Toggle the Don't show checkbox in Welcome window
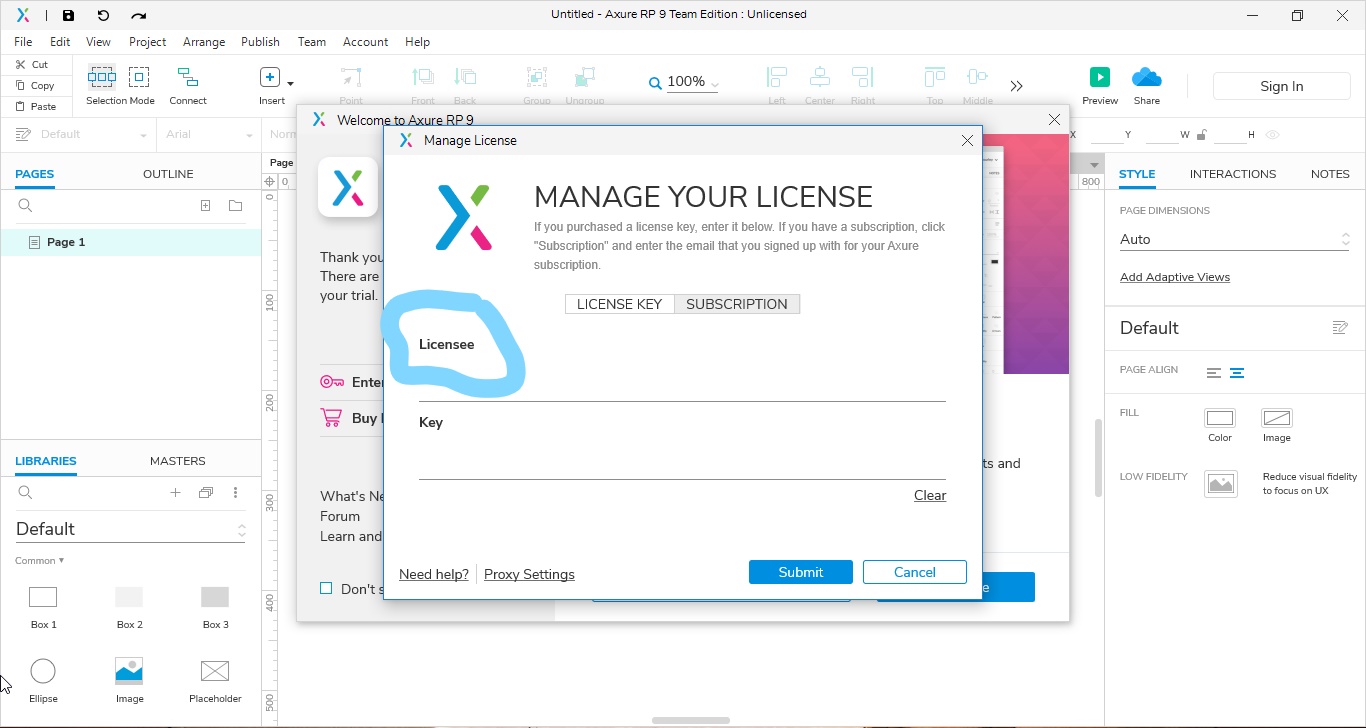 click(x=326, y=588)
